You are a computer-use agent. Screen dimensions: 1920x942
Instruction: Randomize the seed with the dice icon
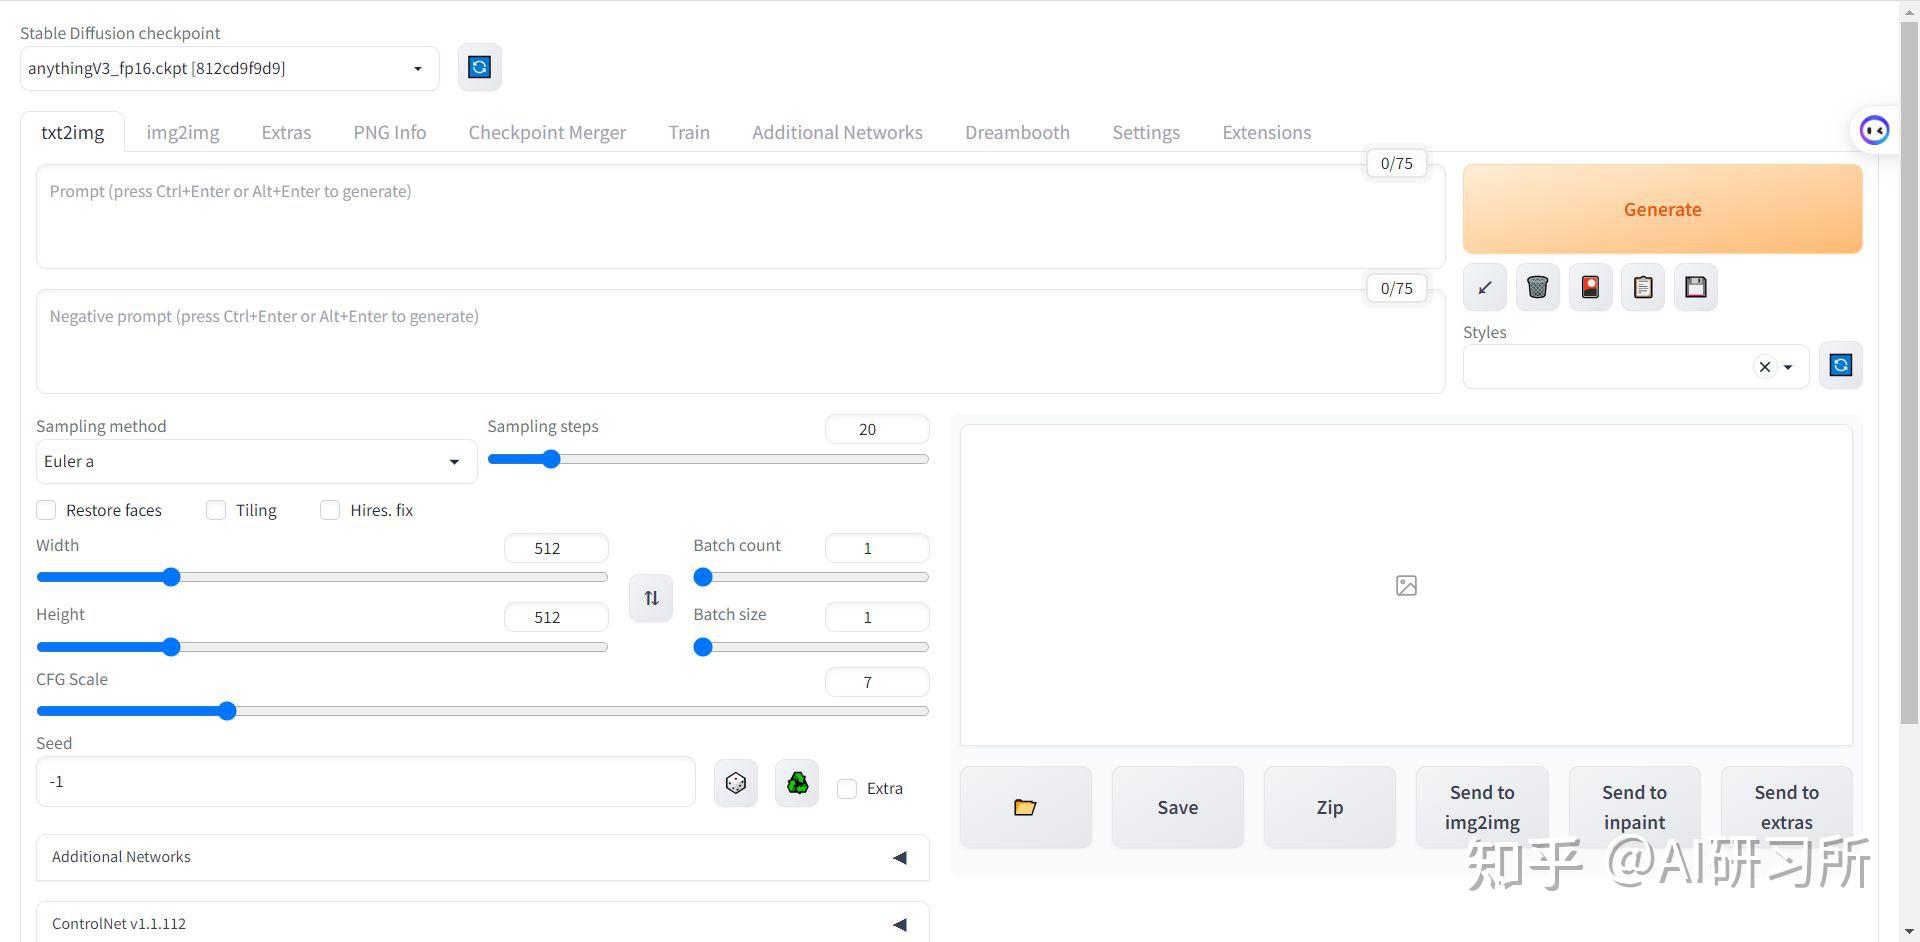click(735, 782)
